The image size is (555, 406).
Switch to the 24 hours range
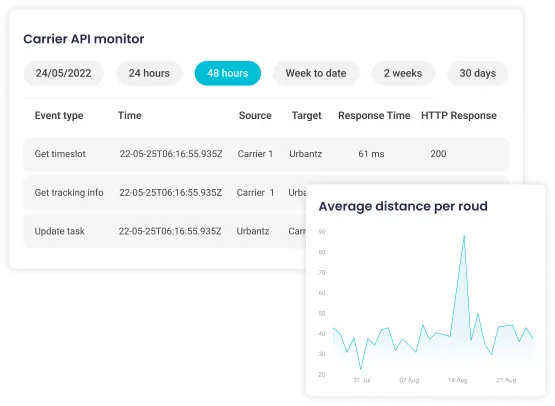coord(149,73)
